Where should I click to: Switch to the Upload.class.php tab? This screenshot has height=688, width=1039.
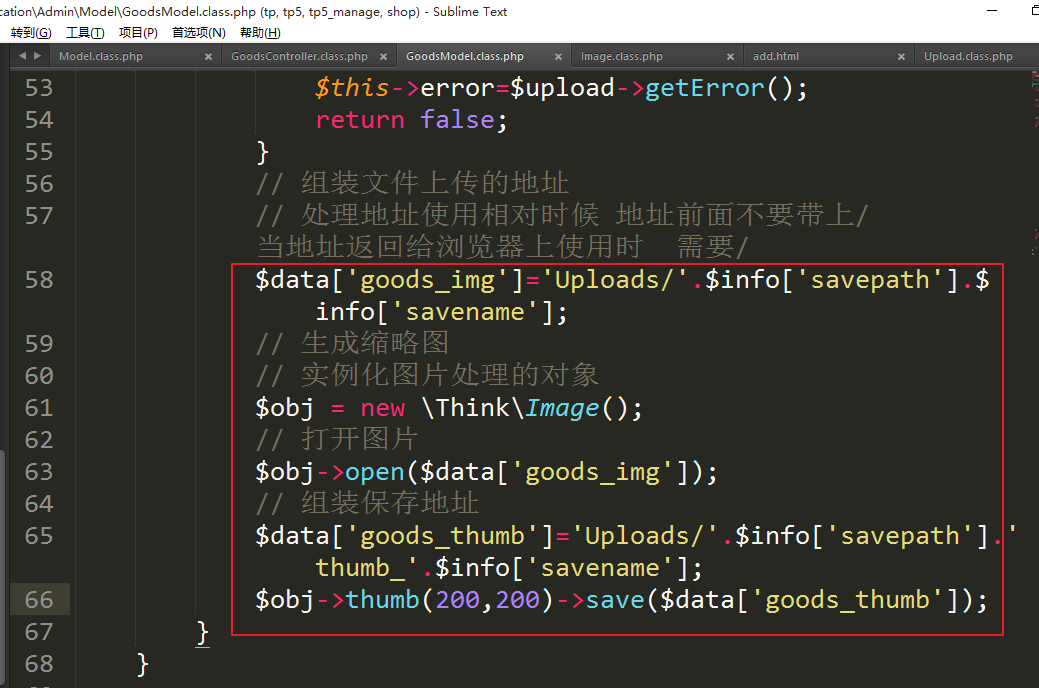(967, 57)
